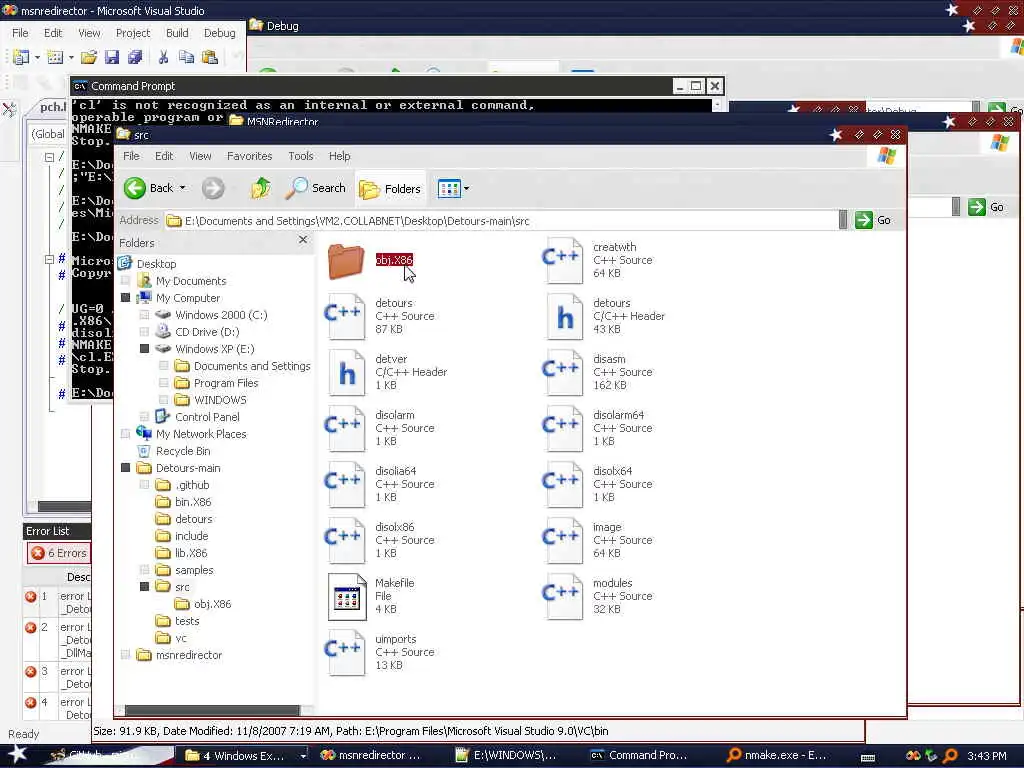The height and width of the screenshot is (768, 1024).
Task: Expand My Network Places tree node
Action: tap(125, 434)
